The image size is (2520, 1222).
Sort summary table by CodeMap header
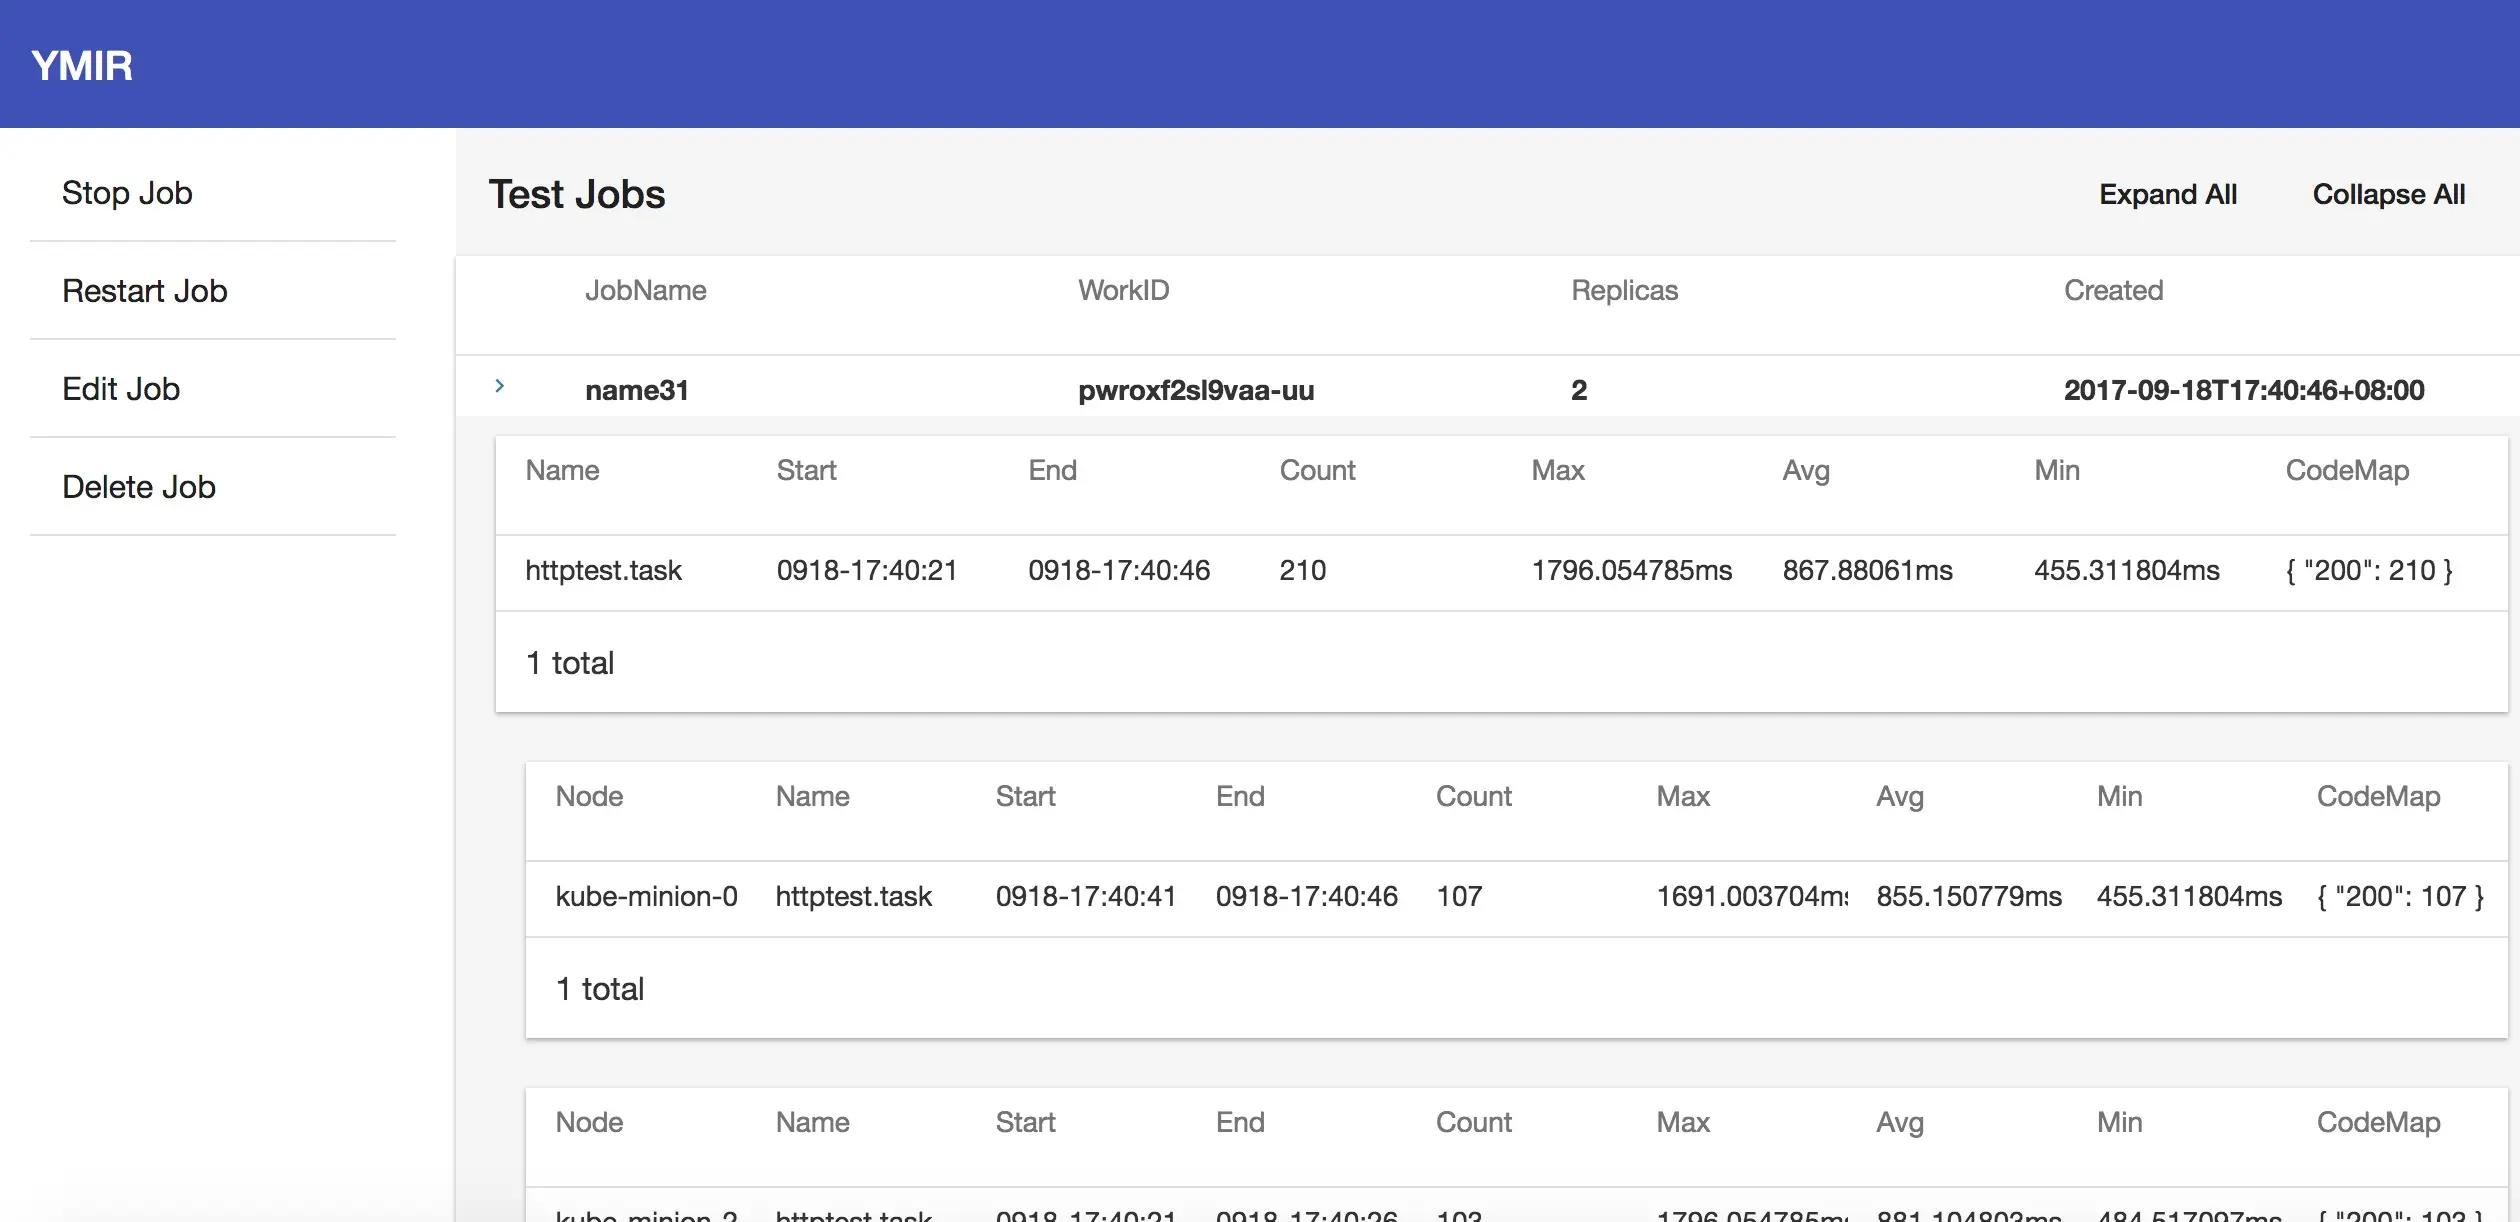2346,470
